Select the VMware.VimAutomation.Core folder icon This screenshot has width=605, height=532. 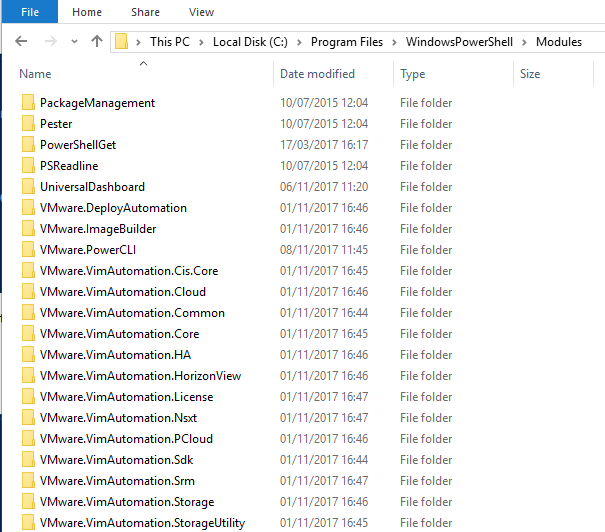click(28, 334)
